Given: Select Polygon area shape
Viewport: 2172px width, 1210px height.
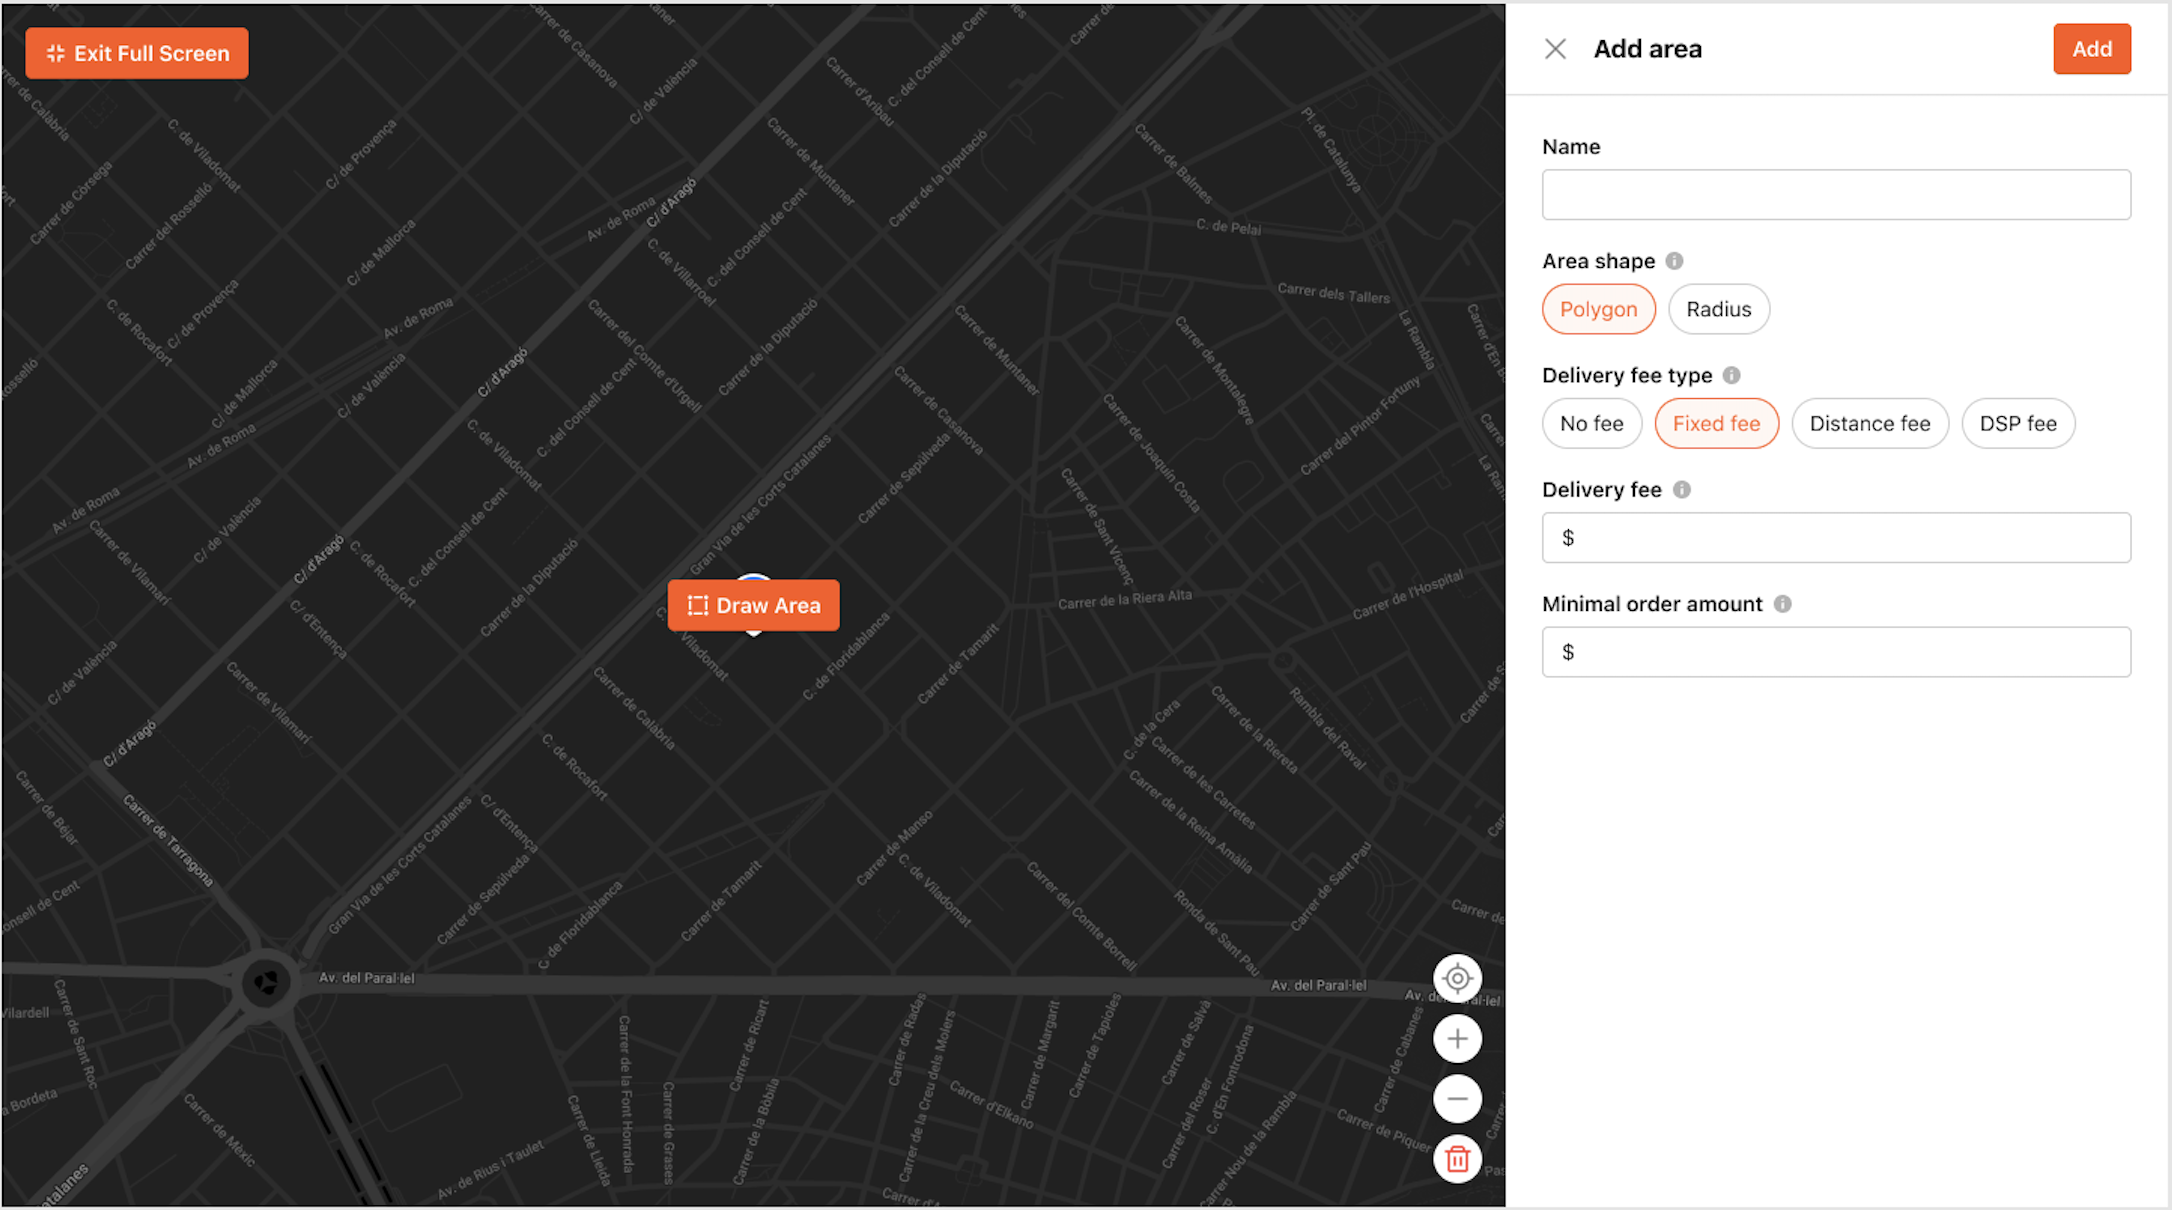Looking at the screenshot, I should (x=1598, y=309).
